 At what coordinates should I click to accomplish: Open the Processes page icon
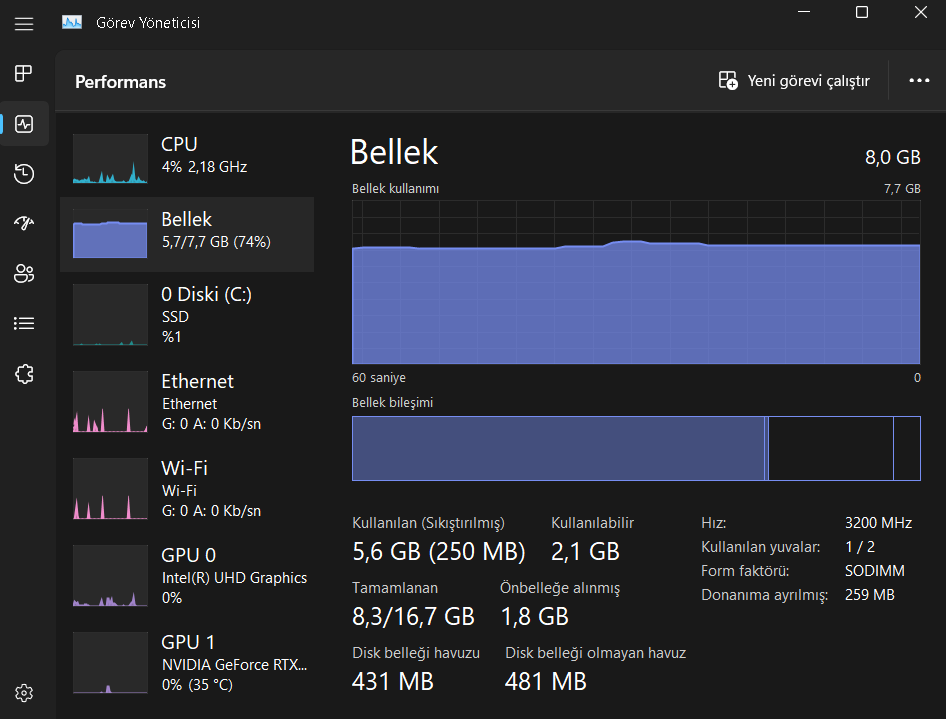coord(24,73)
